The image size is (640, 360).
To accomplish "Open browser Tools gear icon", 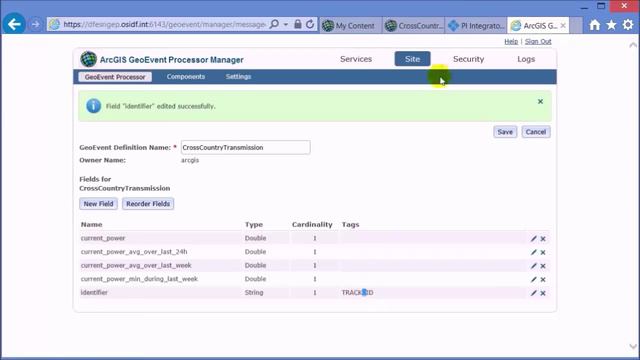I will pyautogui.click(x=628, y=25).
